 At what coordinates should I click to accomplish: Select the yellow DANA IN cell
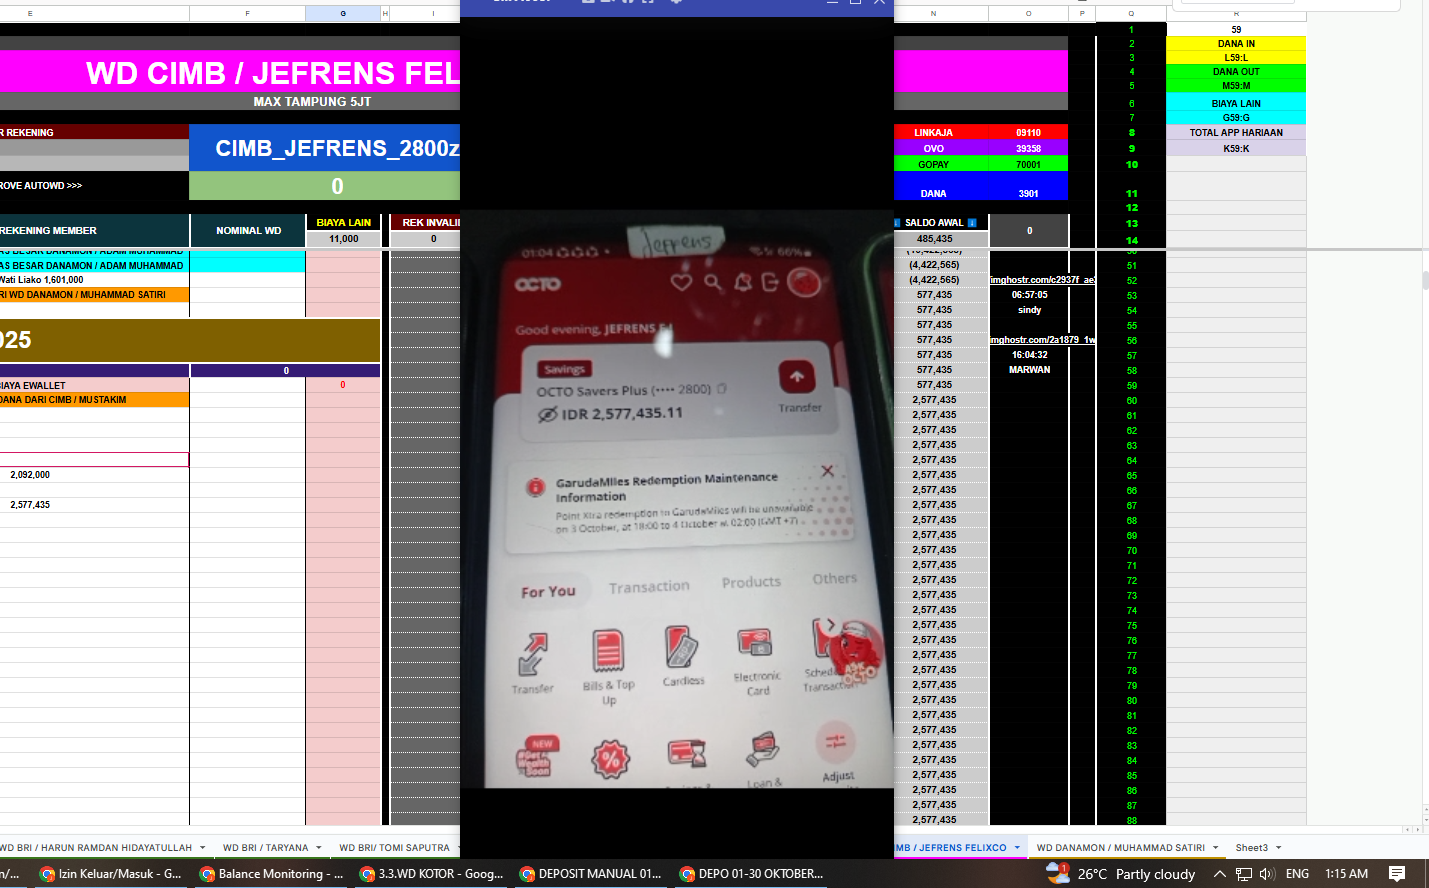tap(1236, 43)
